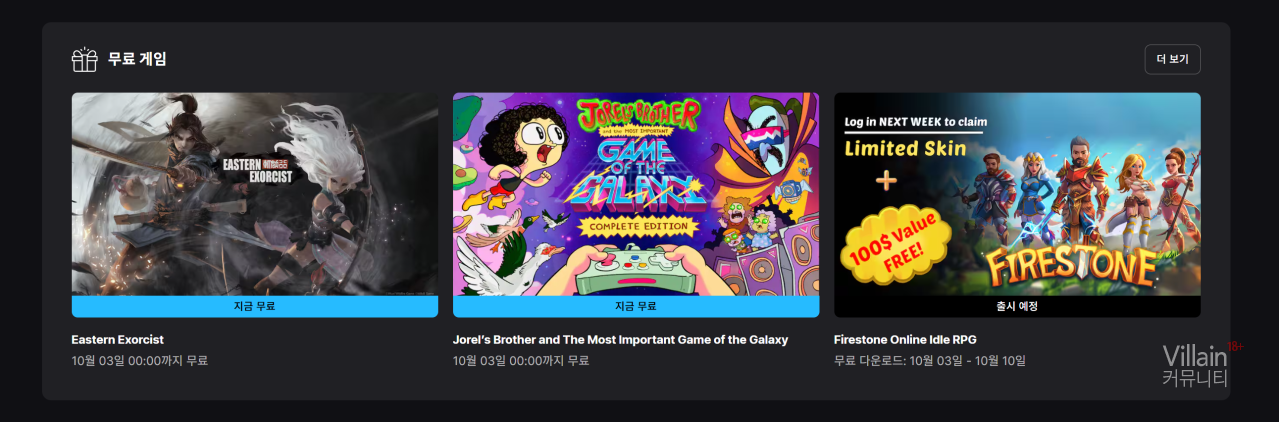
Task: Click the 더 보기 button
Action: [x=1172, y=59]
